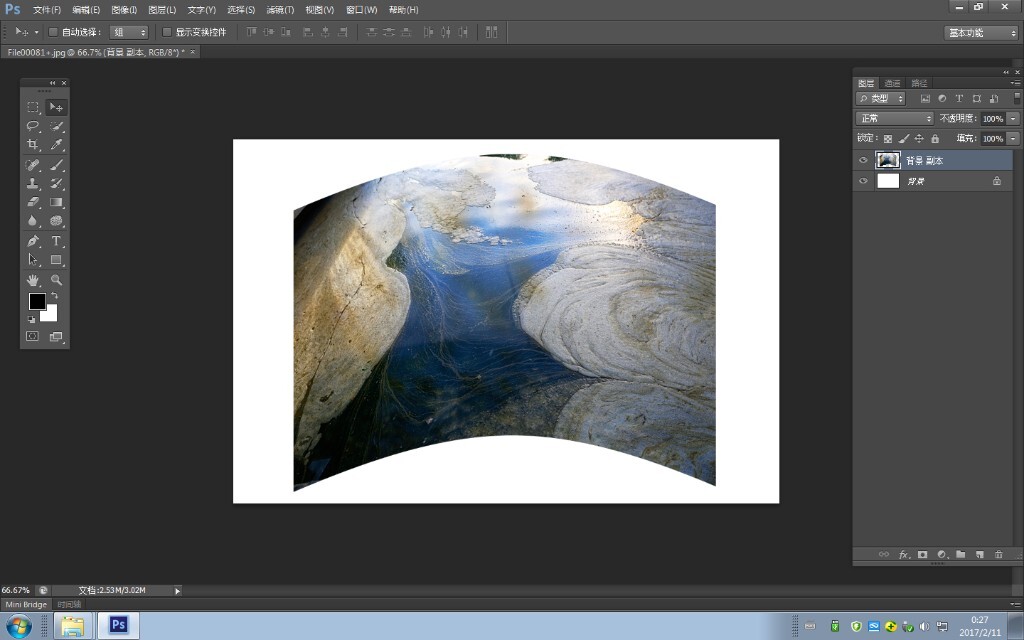This screenshot has height=640, width=1024.
Task: Select the Lasso tool
Action: pos(33,126)
